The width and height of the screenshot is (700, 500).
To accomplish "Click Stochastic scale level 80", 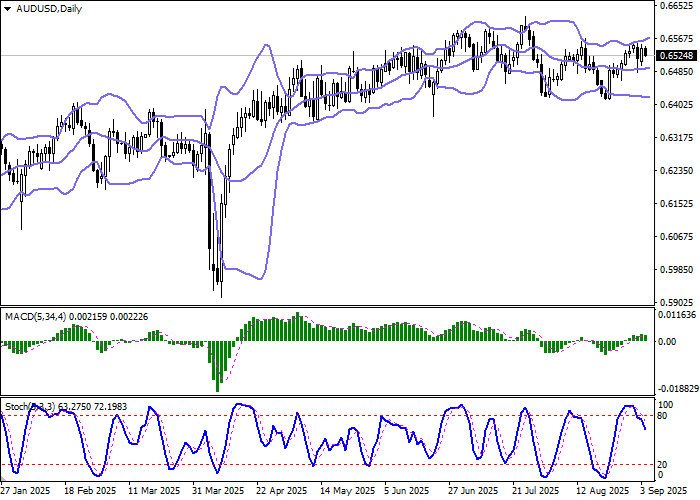I will pyautogui.click(x=663, y=417).
